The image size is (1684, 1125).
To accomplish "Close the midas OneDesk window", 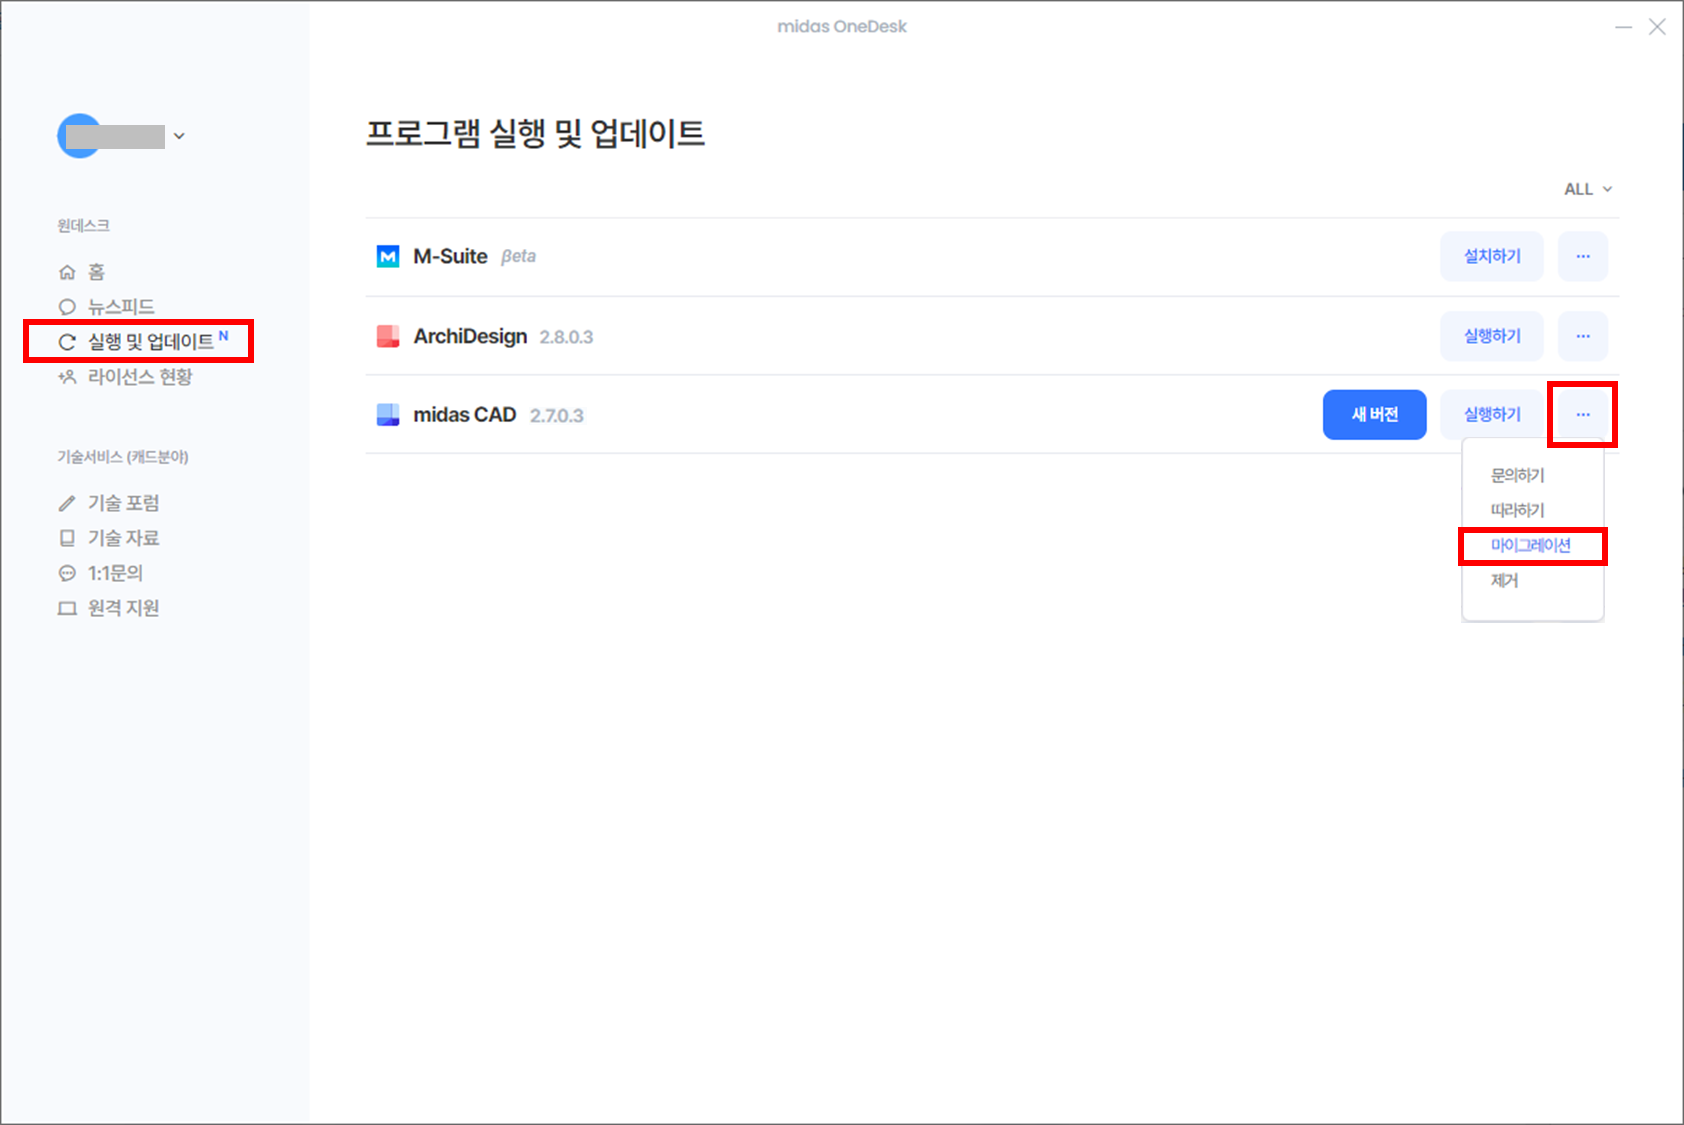I will coord(1657,27).
